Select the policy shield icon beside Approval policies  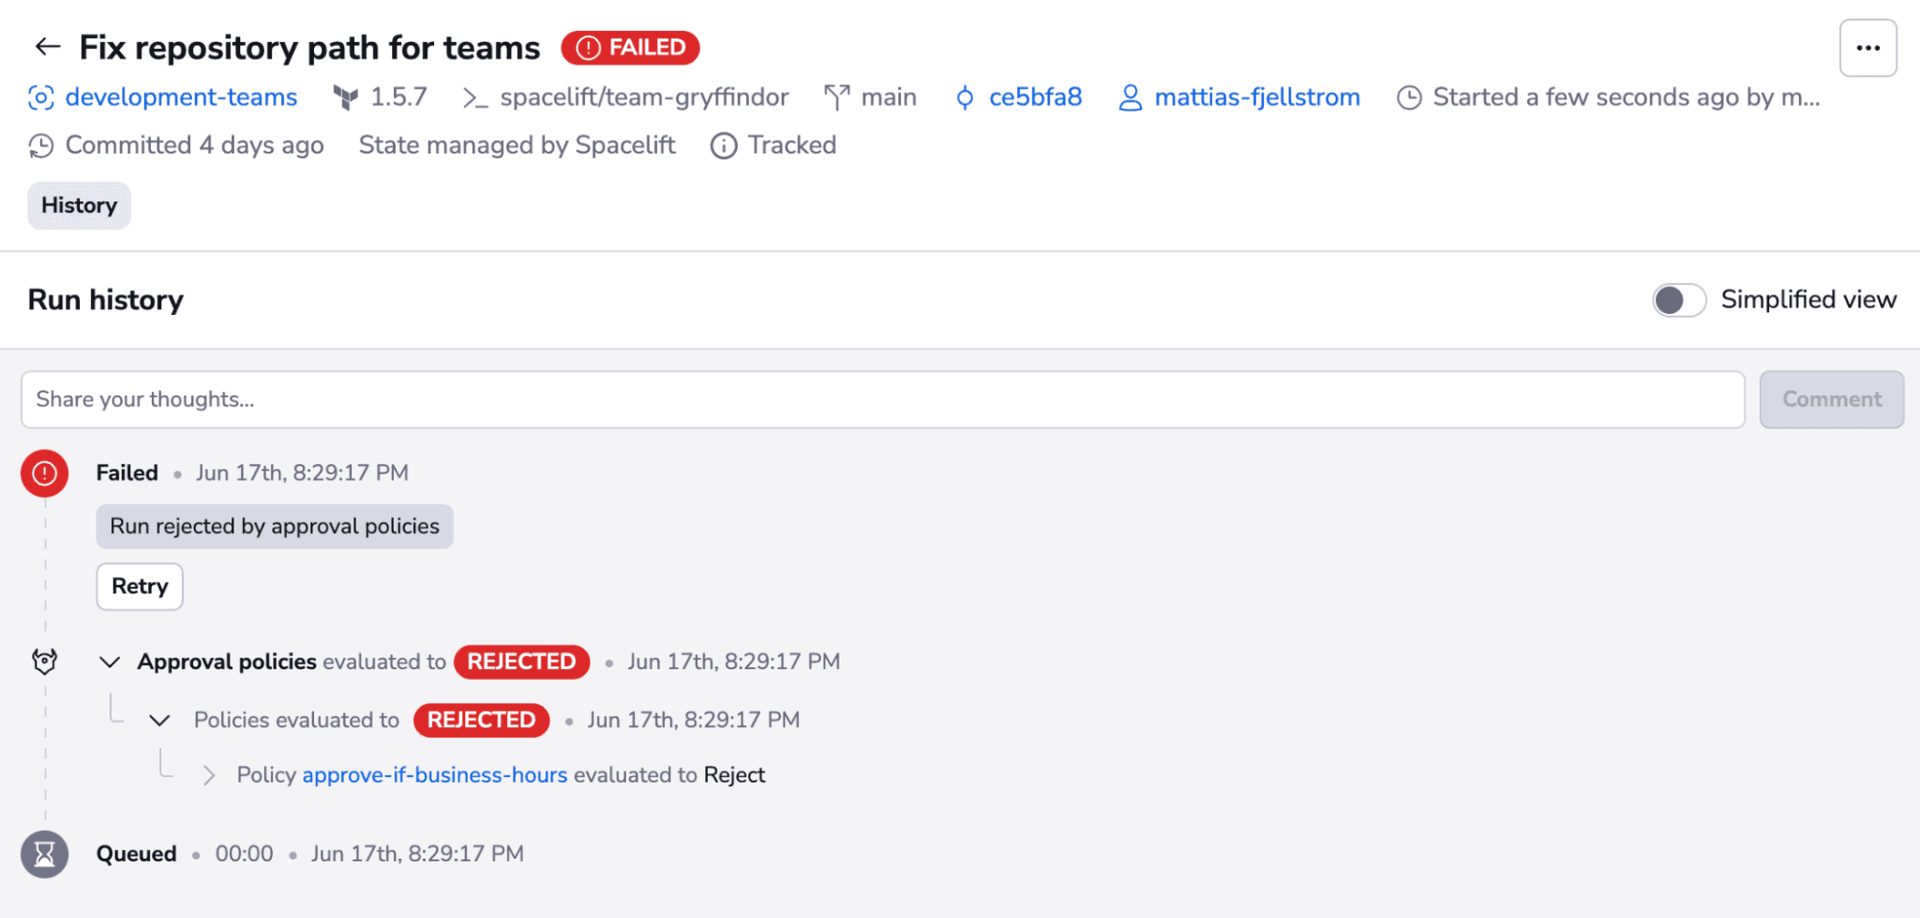[44, 661]
